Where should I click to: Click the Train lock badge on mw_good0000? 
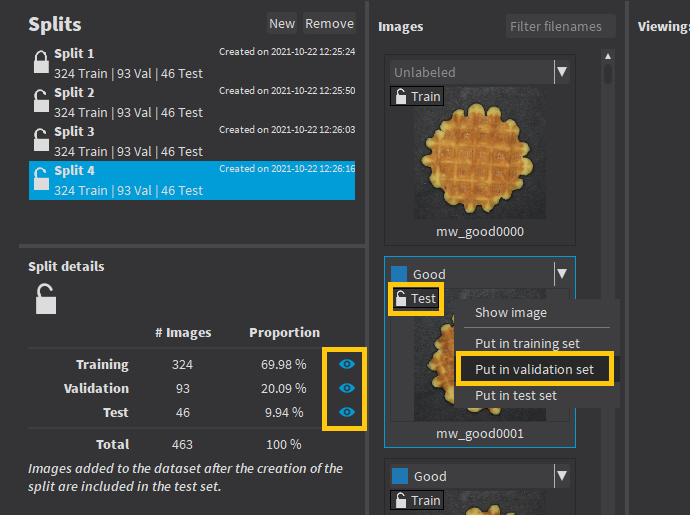(417, 96)
